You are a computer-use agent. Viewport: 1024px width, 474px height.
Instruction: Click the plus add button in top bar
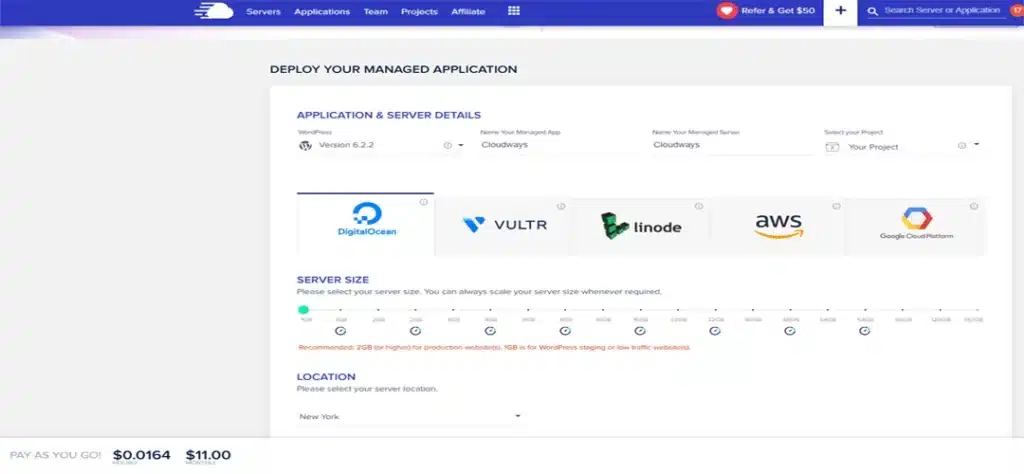(x=840, y=11)
